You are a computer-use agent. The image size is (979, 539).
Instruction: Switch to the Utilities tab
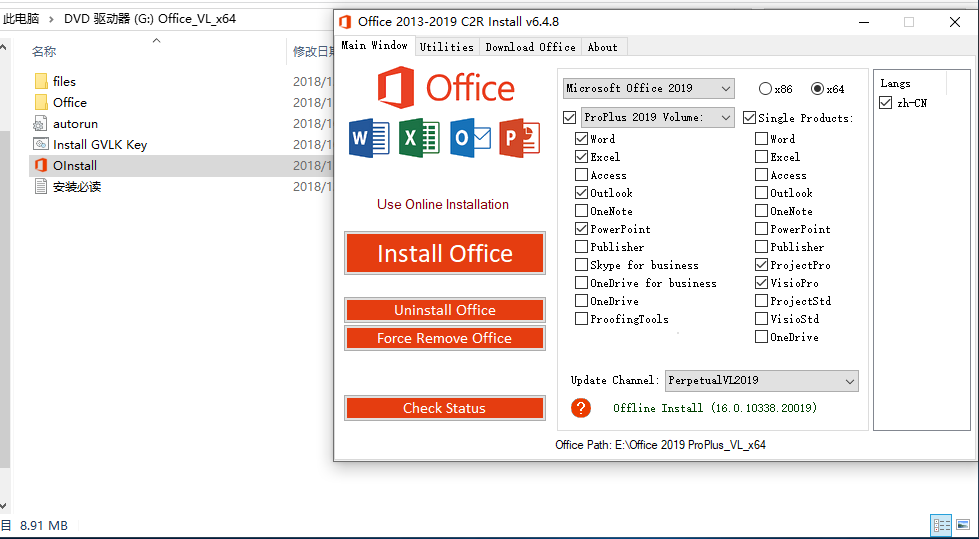(x=446, y=47)
